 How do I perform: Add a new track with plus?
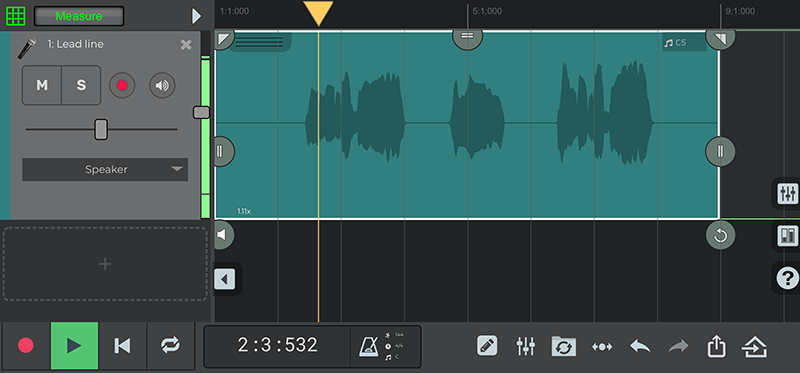105,264
